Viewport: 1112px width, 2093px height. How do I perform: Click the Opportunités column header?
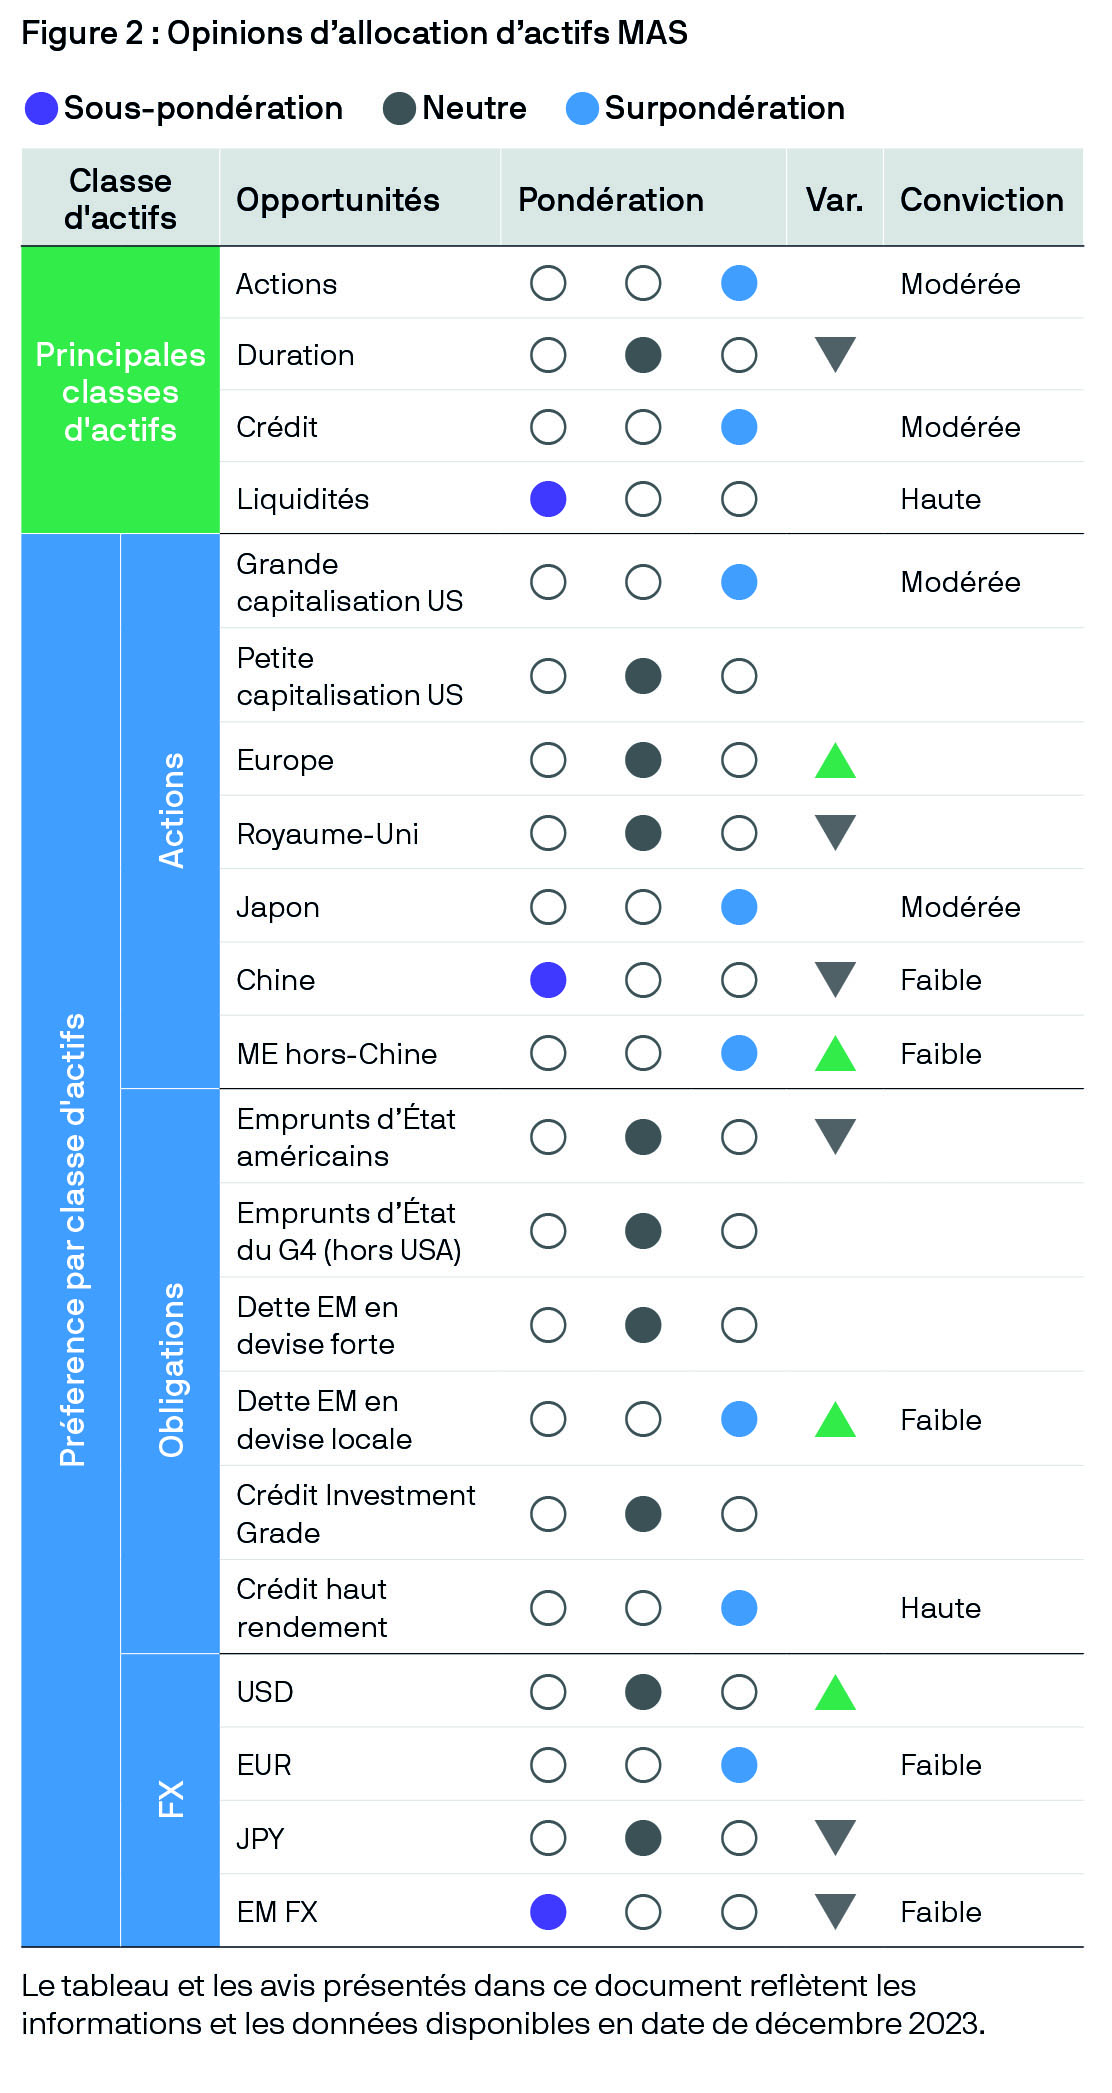pyautogui.click(x=338, y=200)
